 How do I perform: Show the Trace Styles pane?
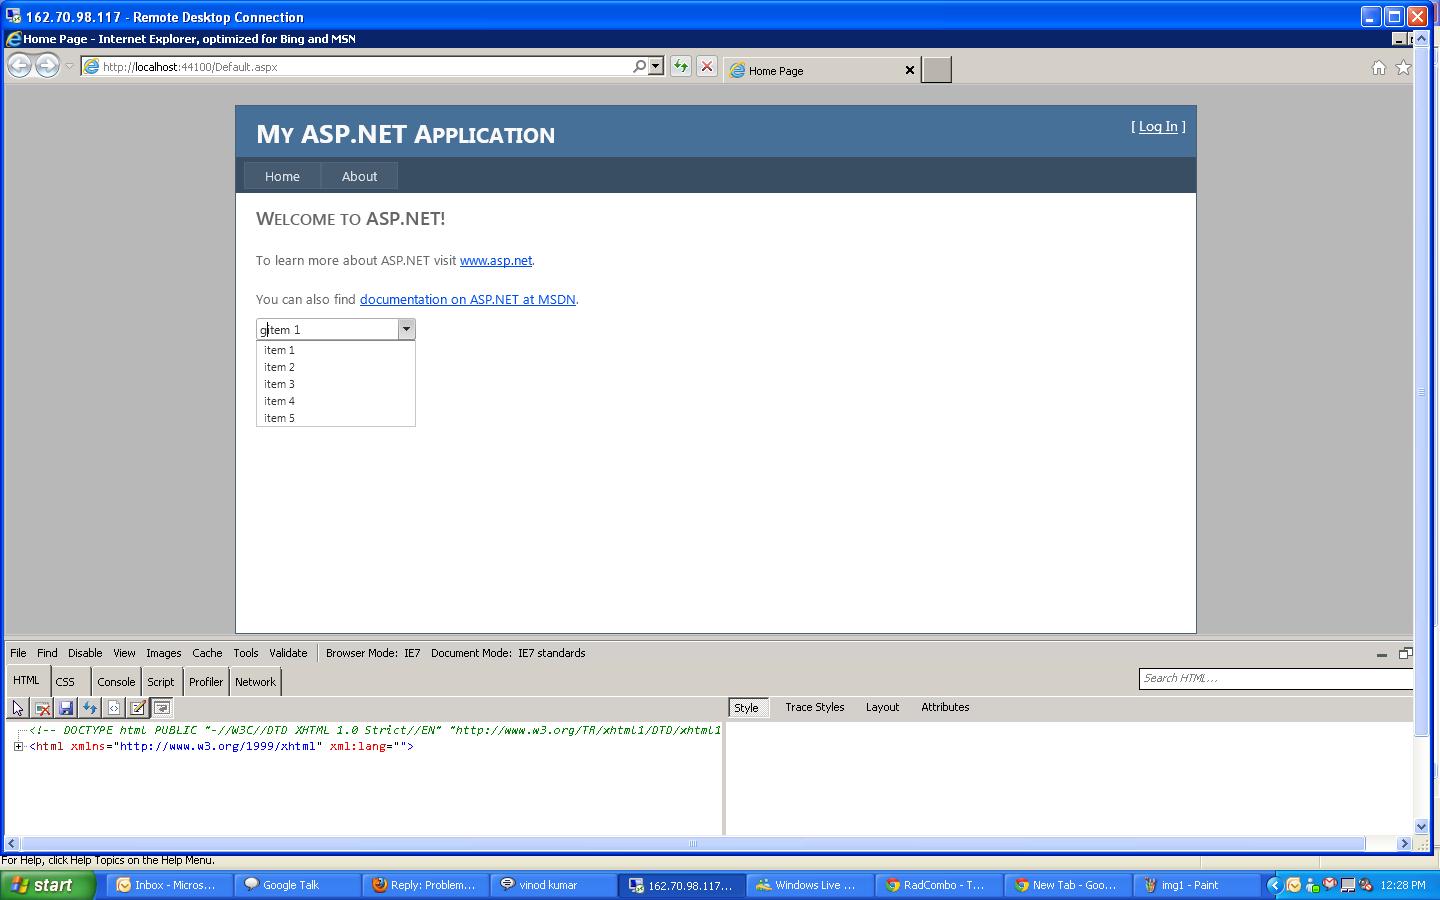tap(815, 707)
